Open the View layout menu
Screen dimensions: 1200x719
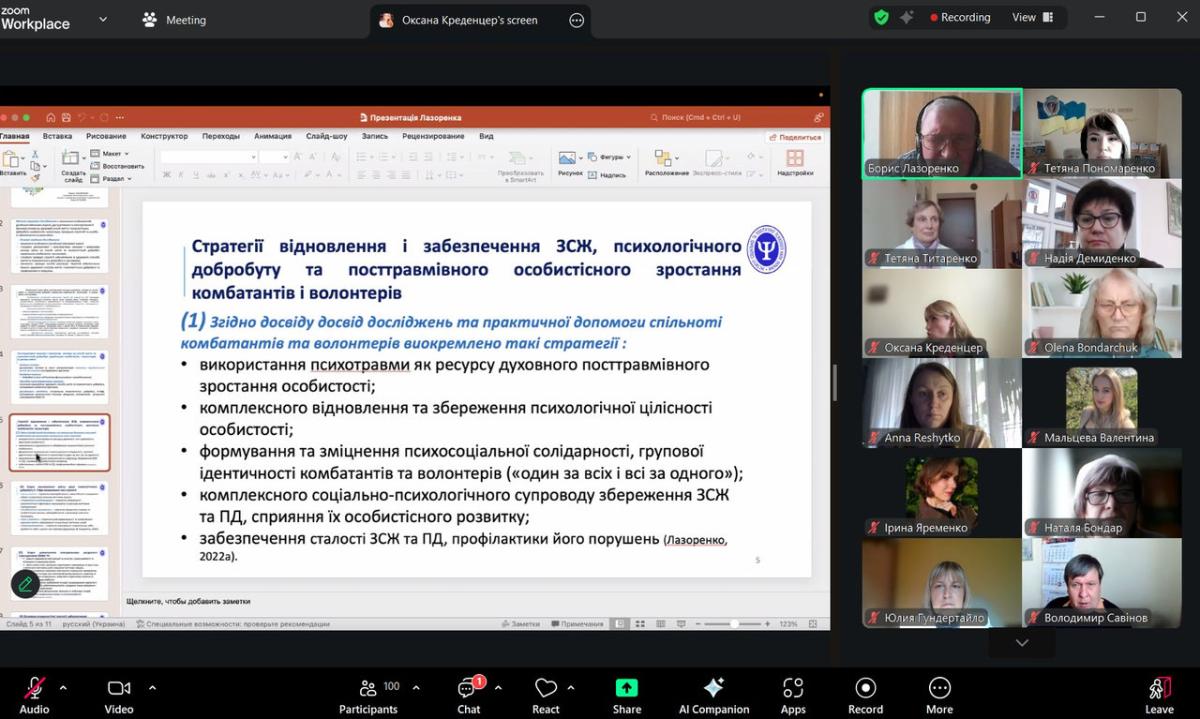tap(1032, 17)
